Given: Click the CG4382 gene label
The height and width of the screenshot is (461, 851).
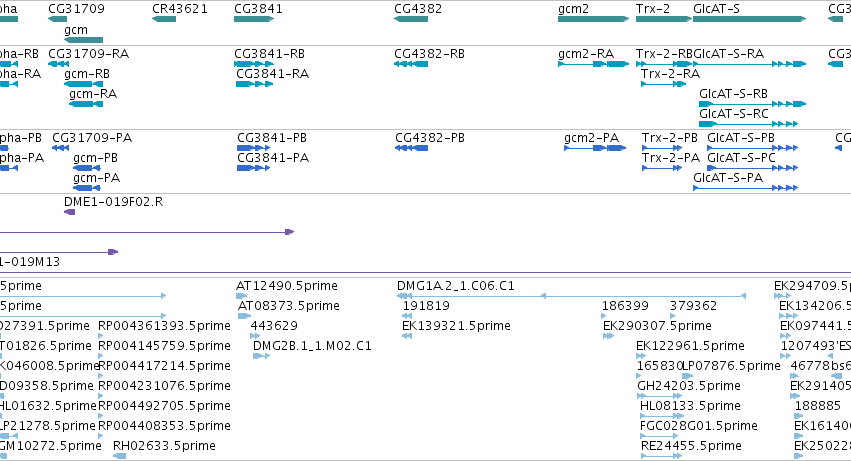Looking at the screenshot, I should point(418,9).
